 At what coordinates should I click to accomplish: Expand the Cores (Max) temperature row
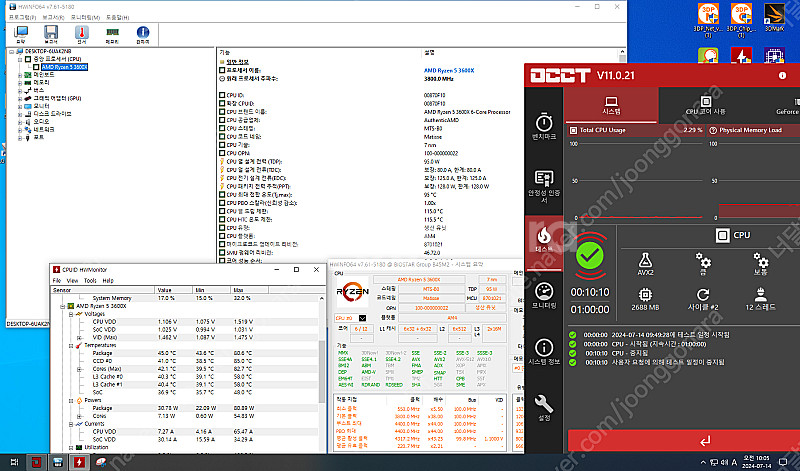[79, 369]
